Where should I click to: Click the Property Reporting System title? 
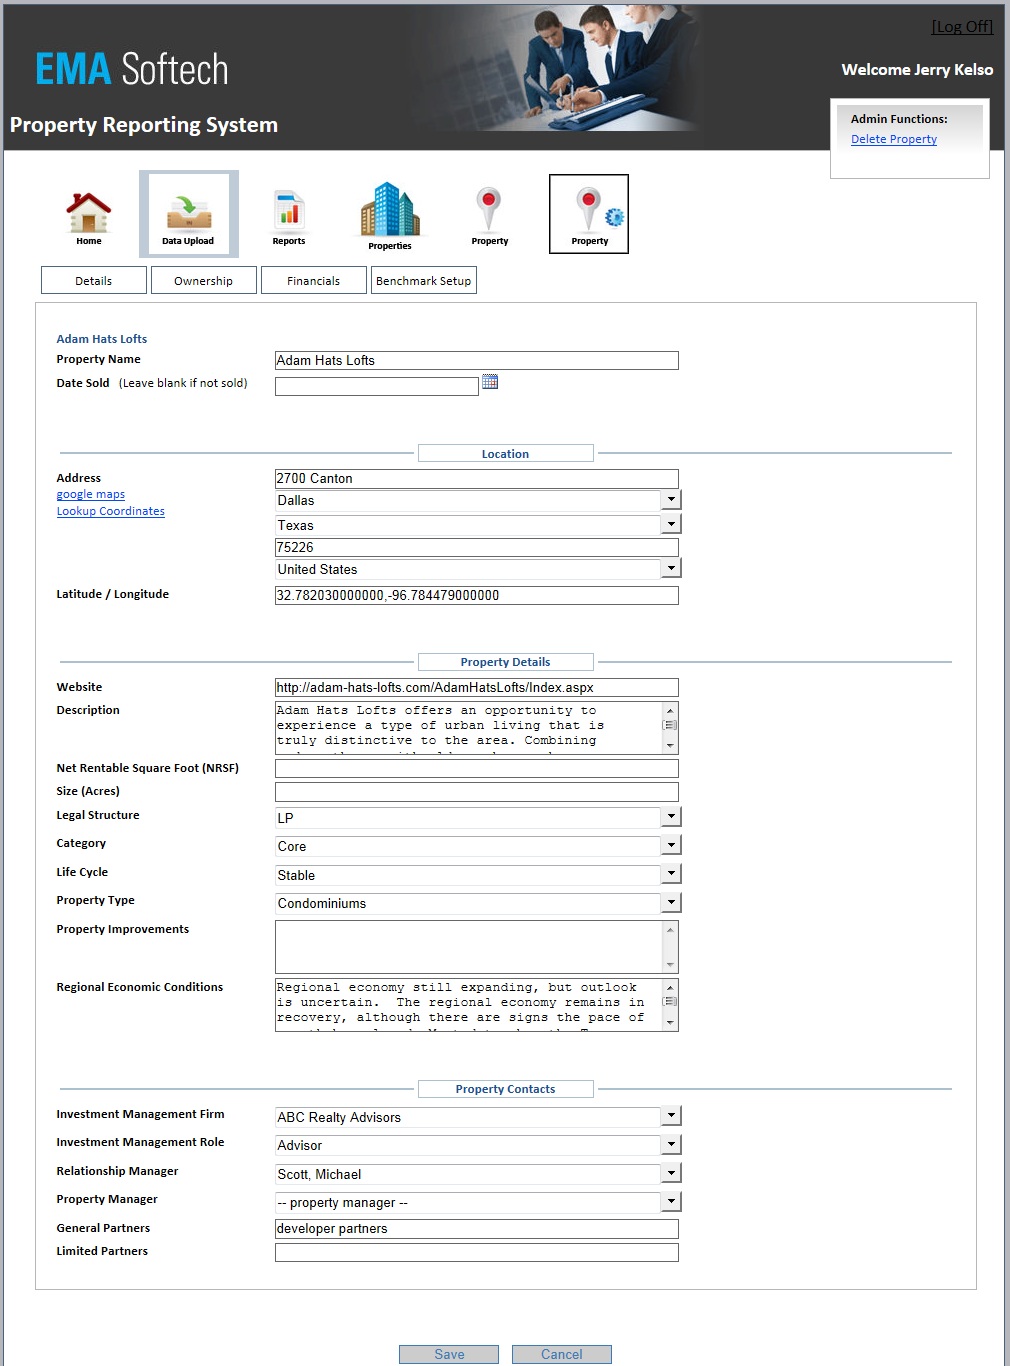(144, 125)
